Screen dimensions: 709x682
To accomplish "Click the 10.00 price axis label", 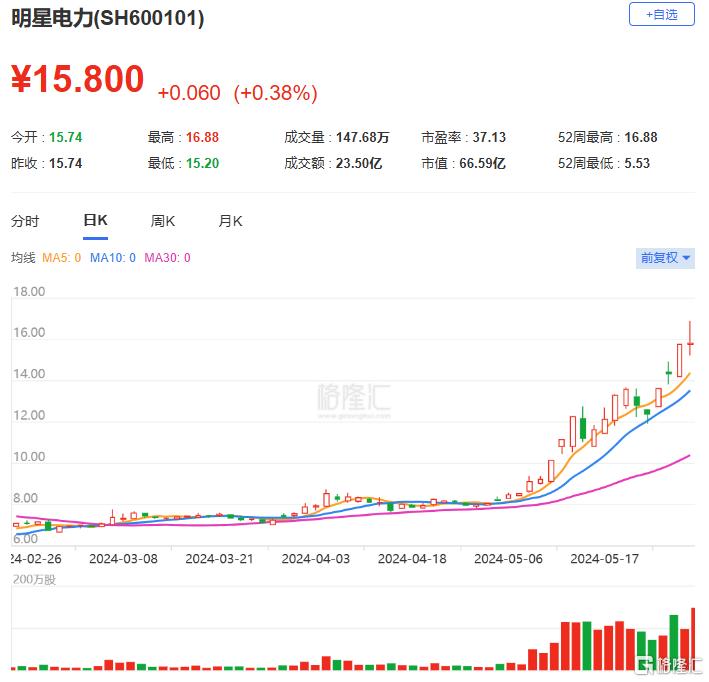I will pos(29,457).
